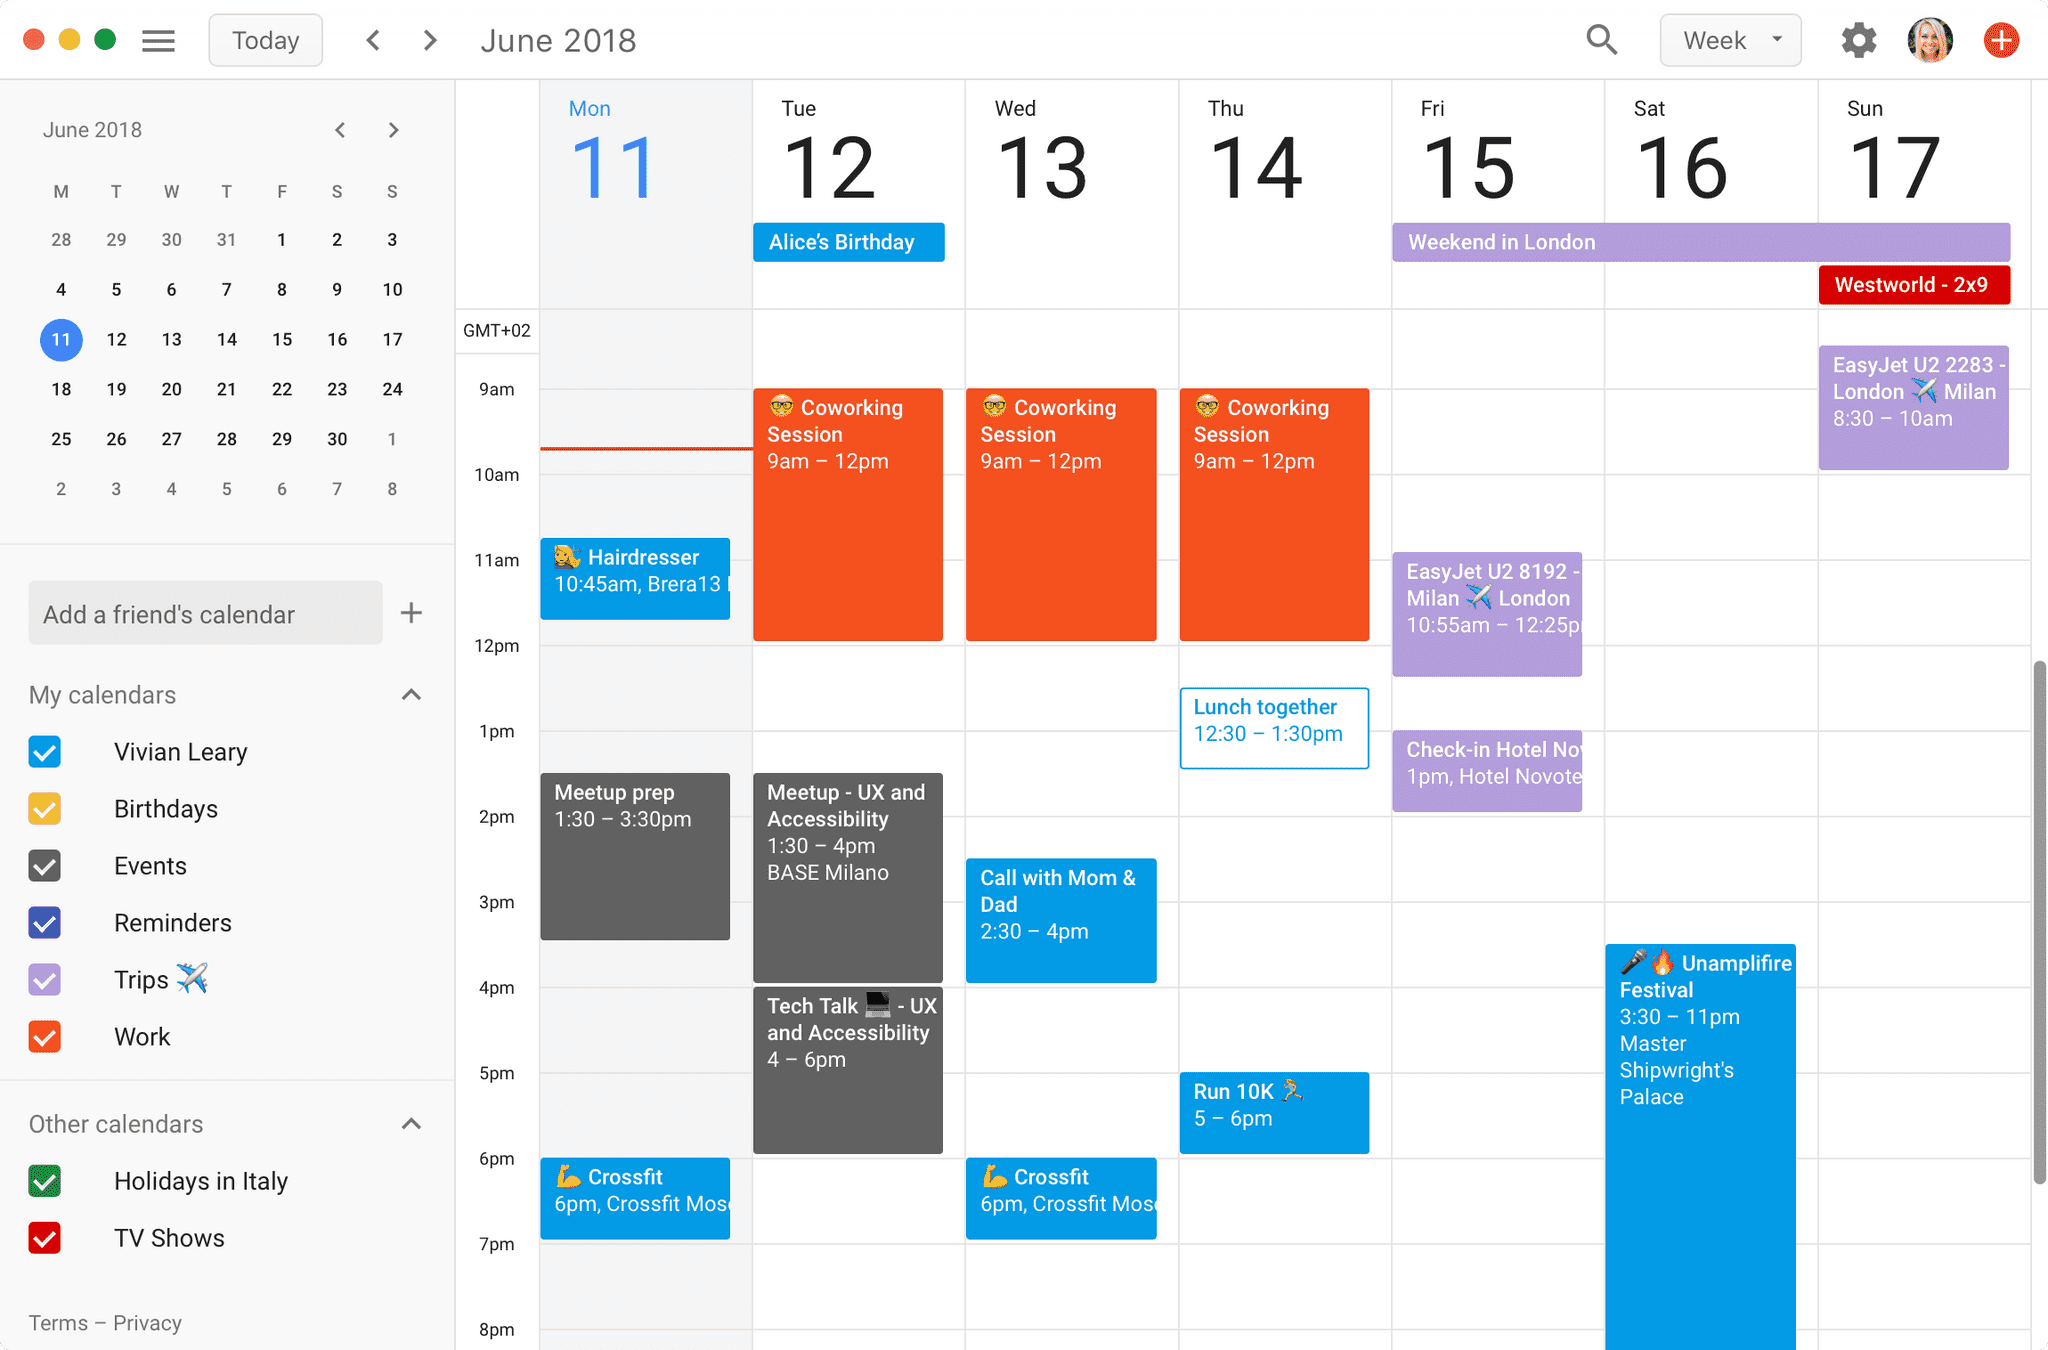Click the user profile avatar icon

tap(1931, 41)
